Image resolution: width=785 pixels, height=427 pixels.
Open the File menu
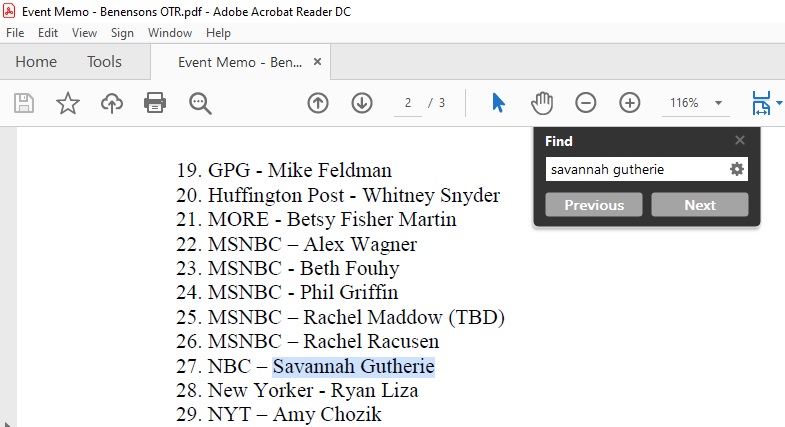click(x=15, y=33)
